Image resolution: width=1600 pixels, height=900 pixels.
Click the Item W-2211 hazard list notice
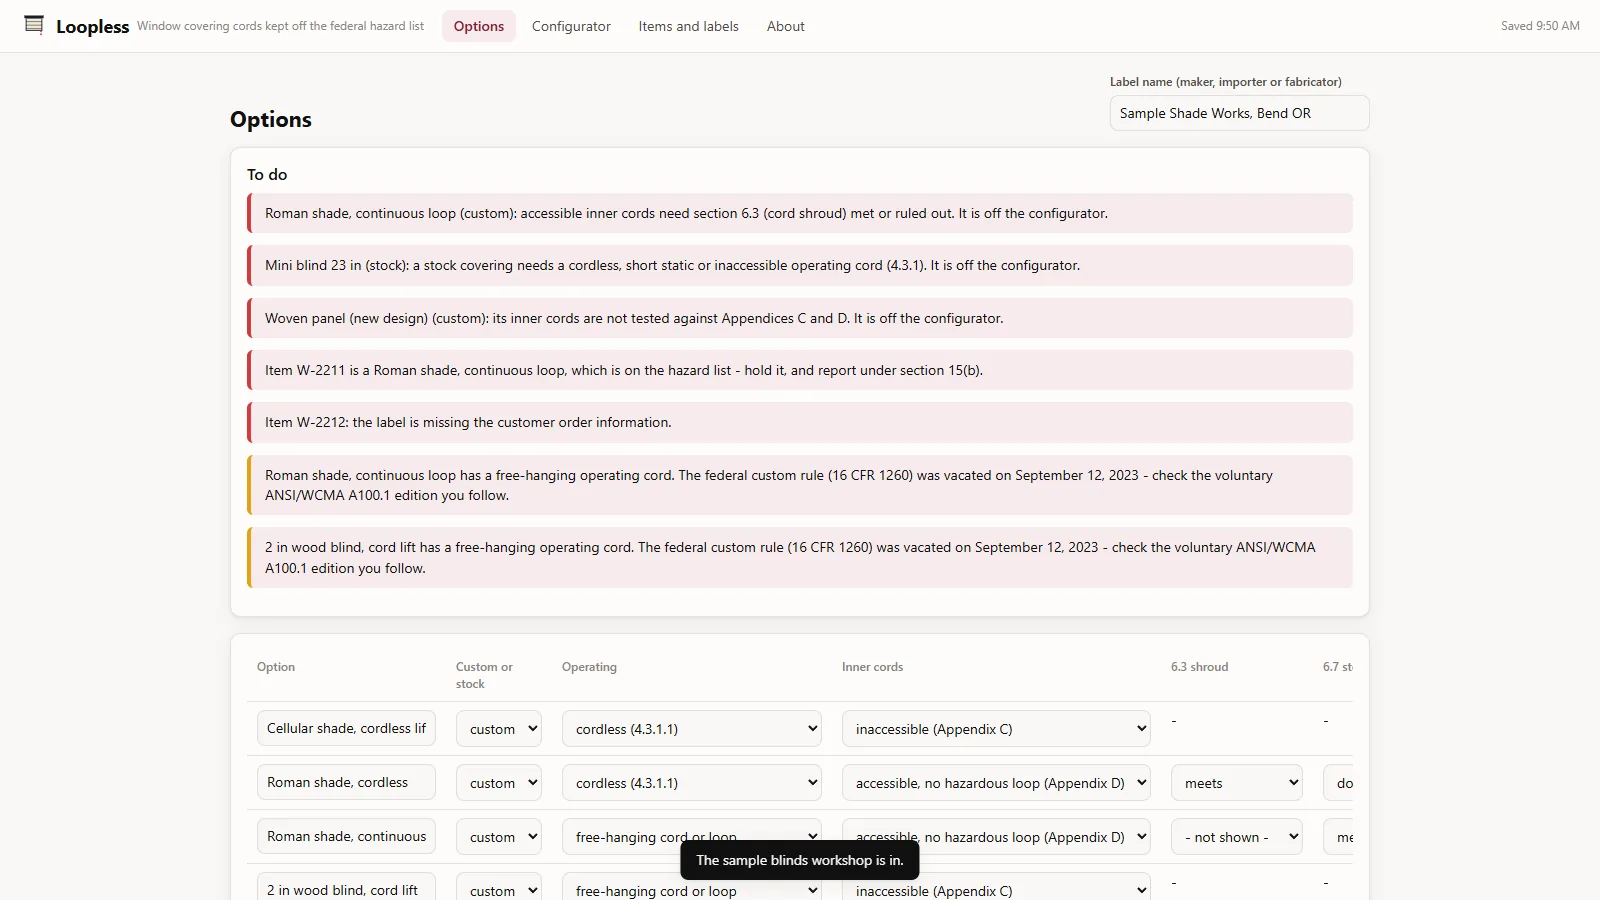[x=800, y=370]
